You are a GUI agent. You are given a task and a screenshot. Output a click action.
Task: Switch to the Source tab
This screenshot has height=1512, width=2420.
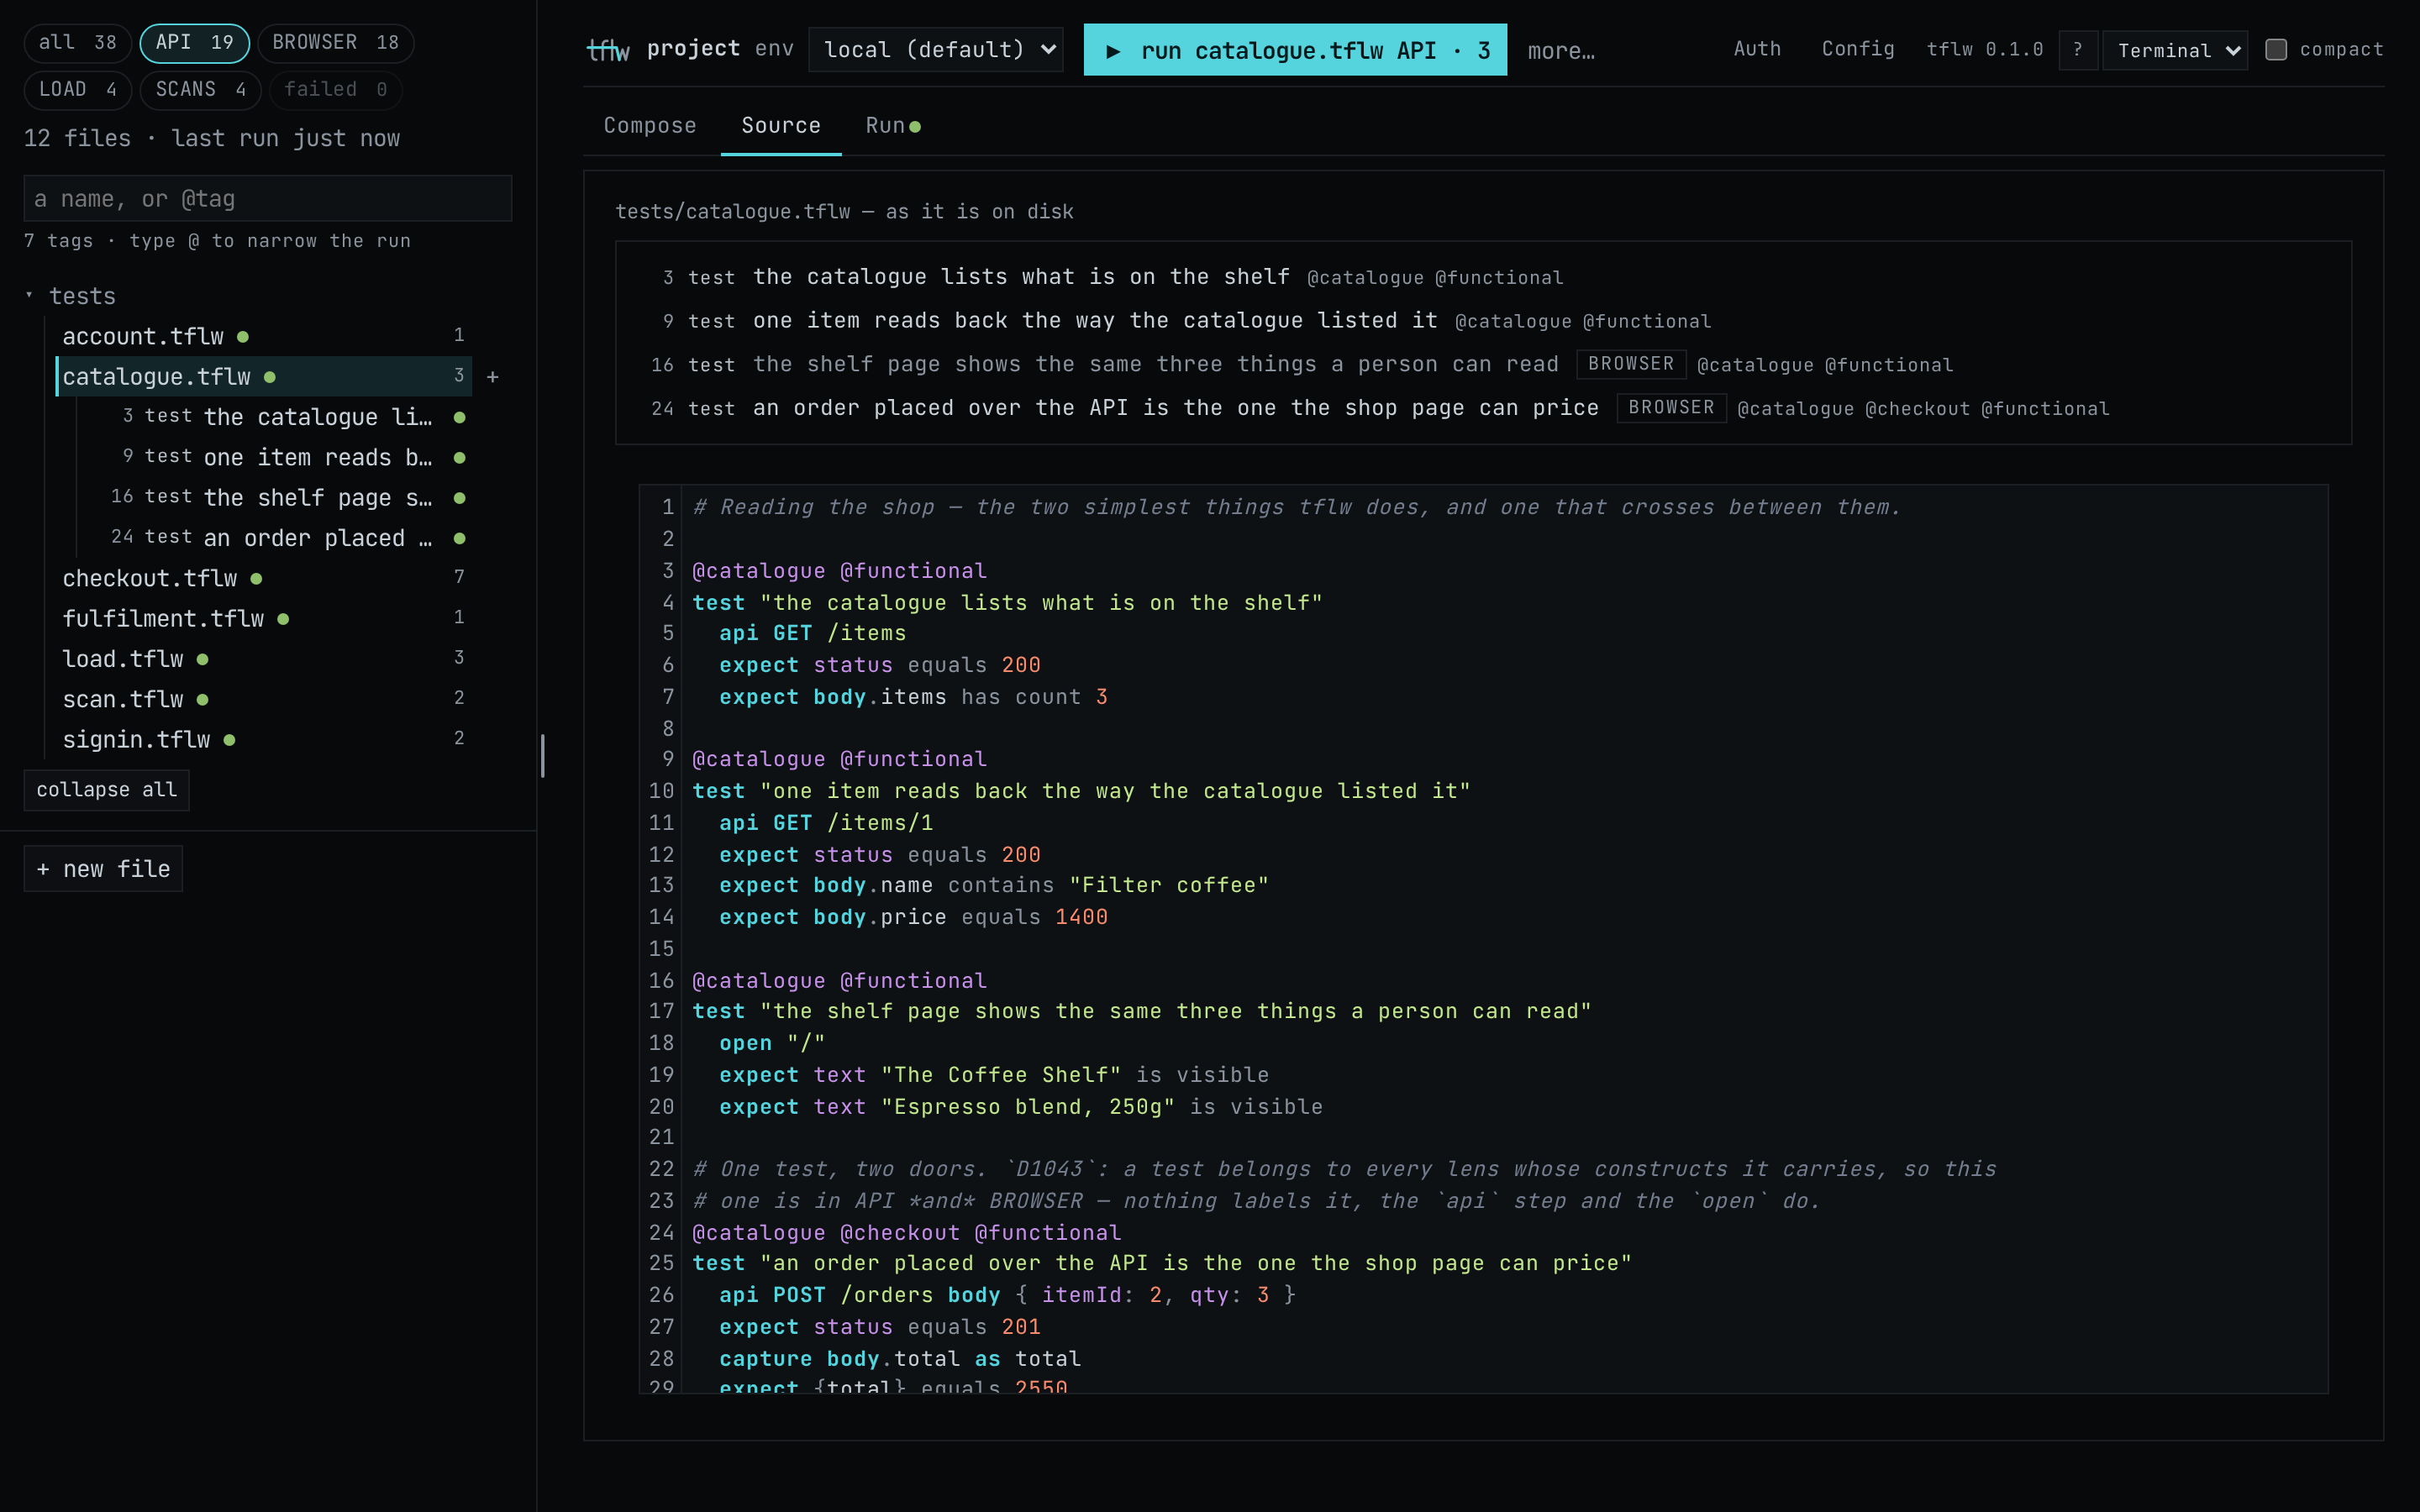781,125
